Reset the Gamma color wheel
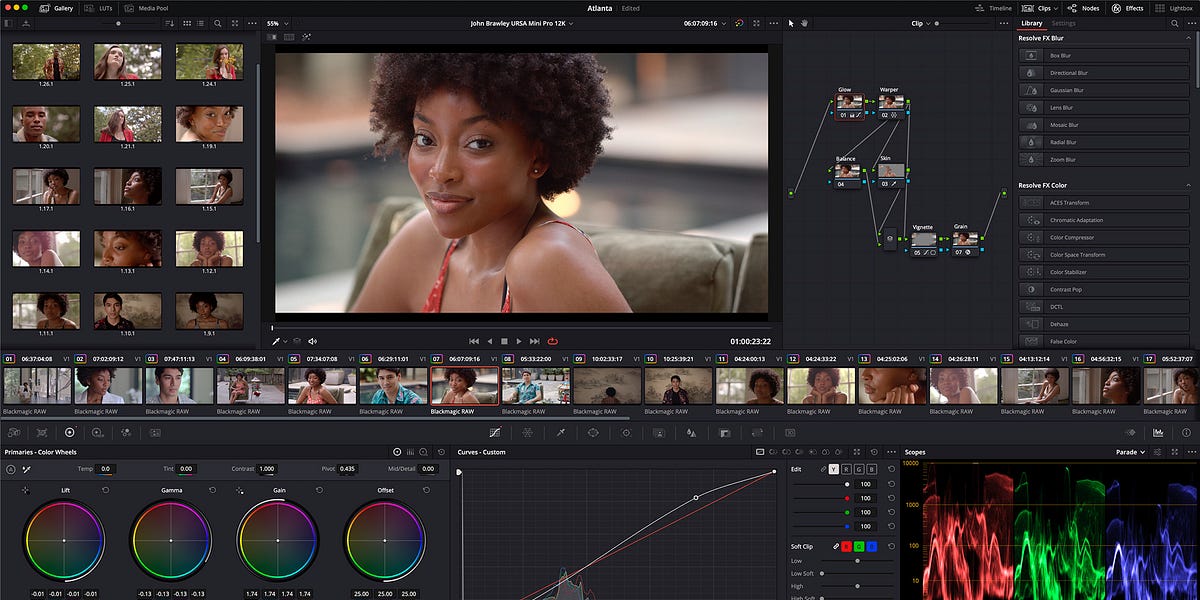 [213, 490]
